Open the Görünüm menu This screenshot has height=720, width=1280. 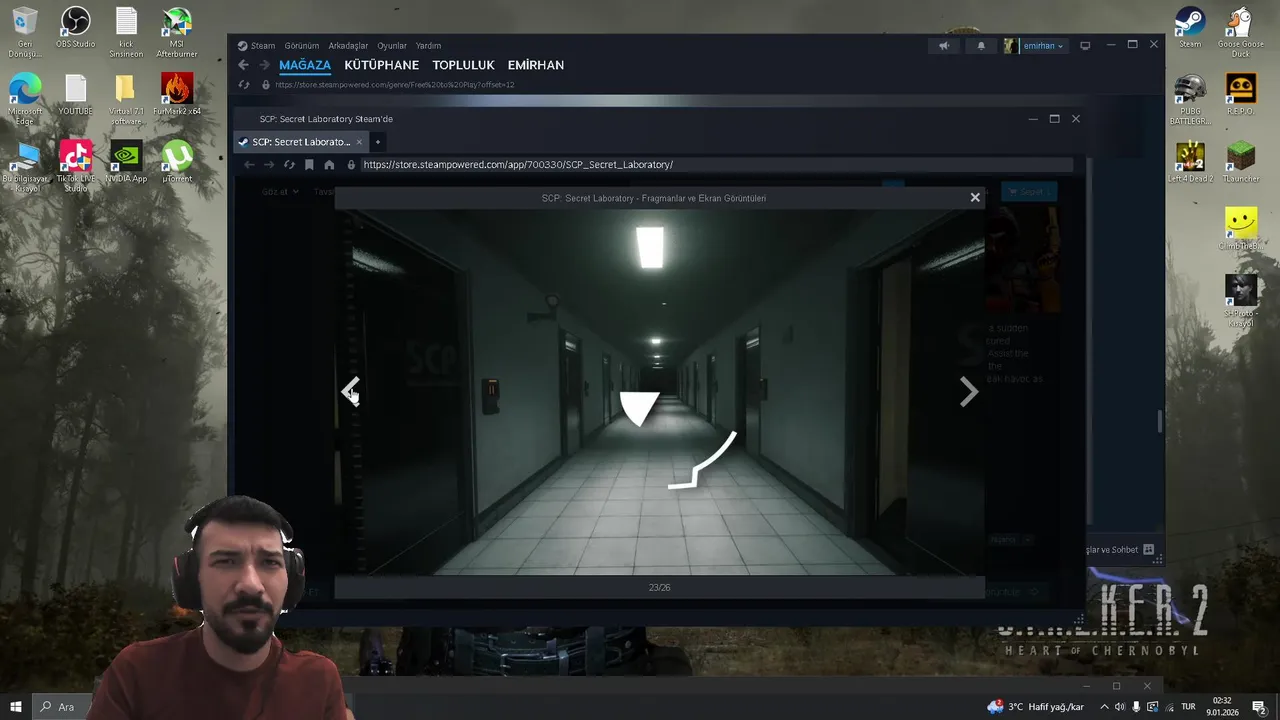(x=301, y=45)
